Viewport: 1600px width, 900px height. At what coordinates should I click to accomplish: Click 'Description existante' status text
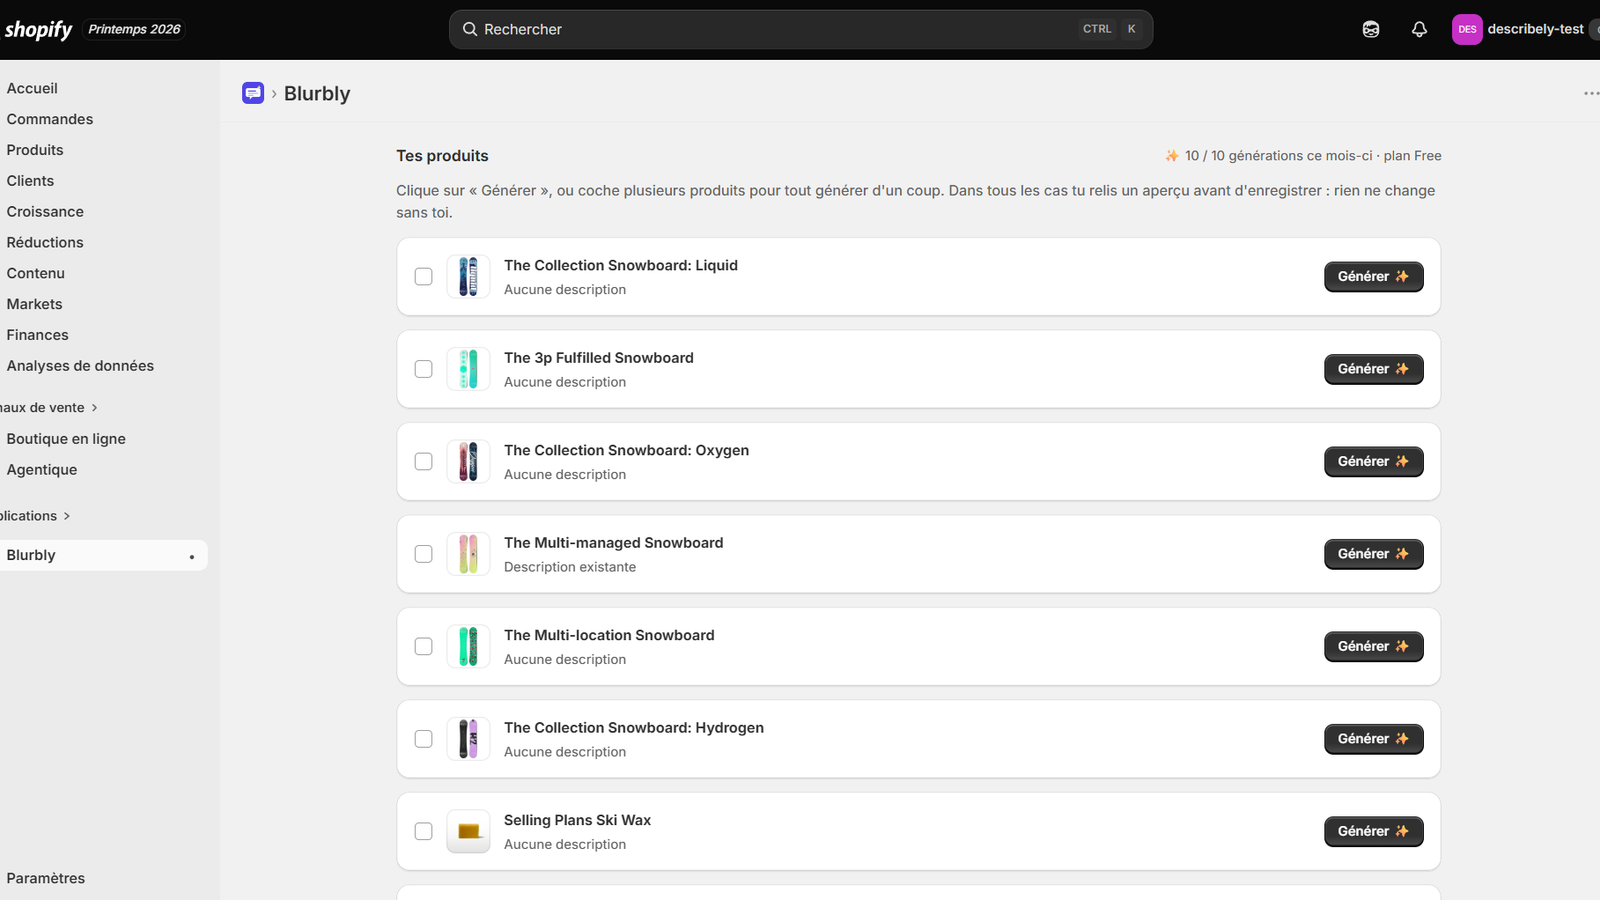click(x=570, y=567)
